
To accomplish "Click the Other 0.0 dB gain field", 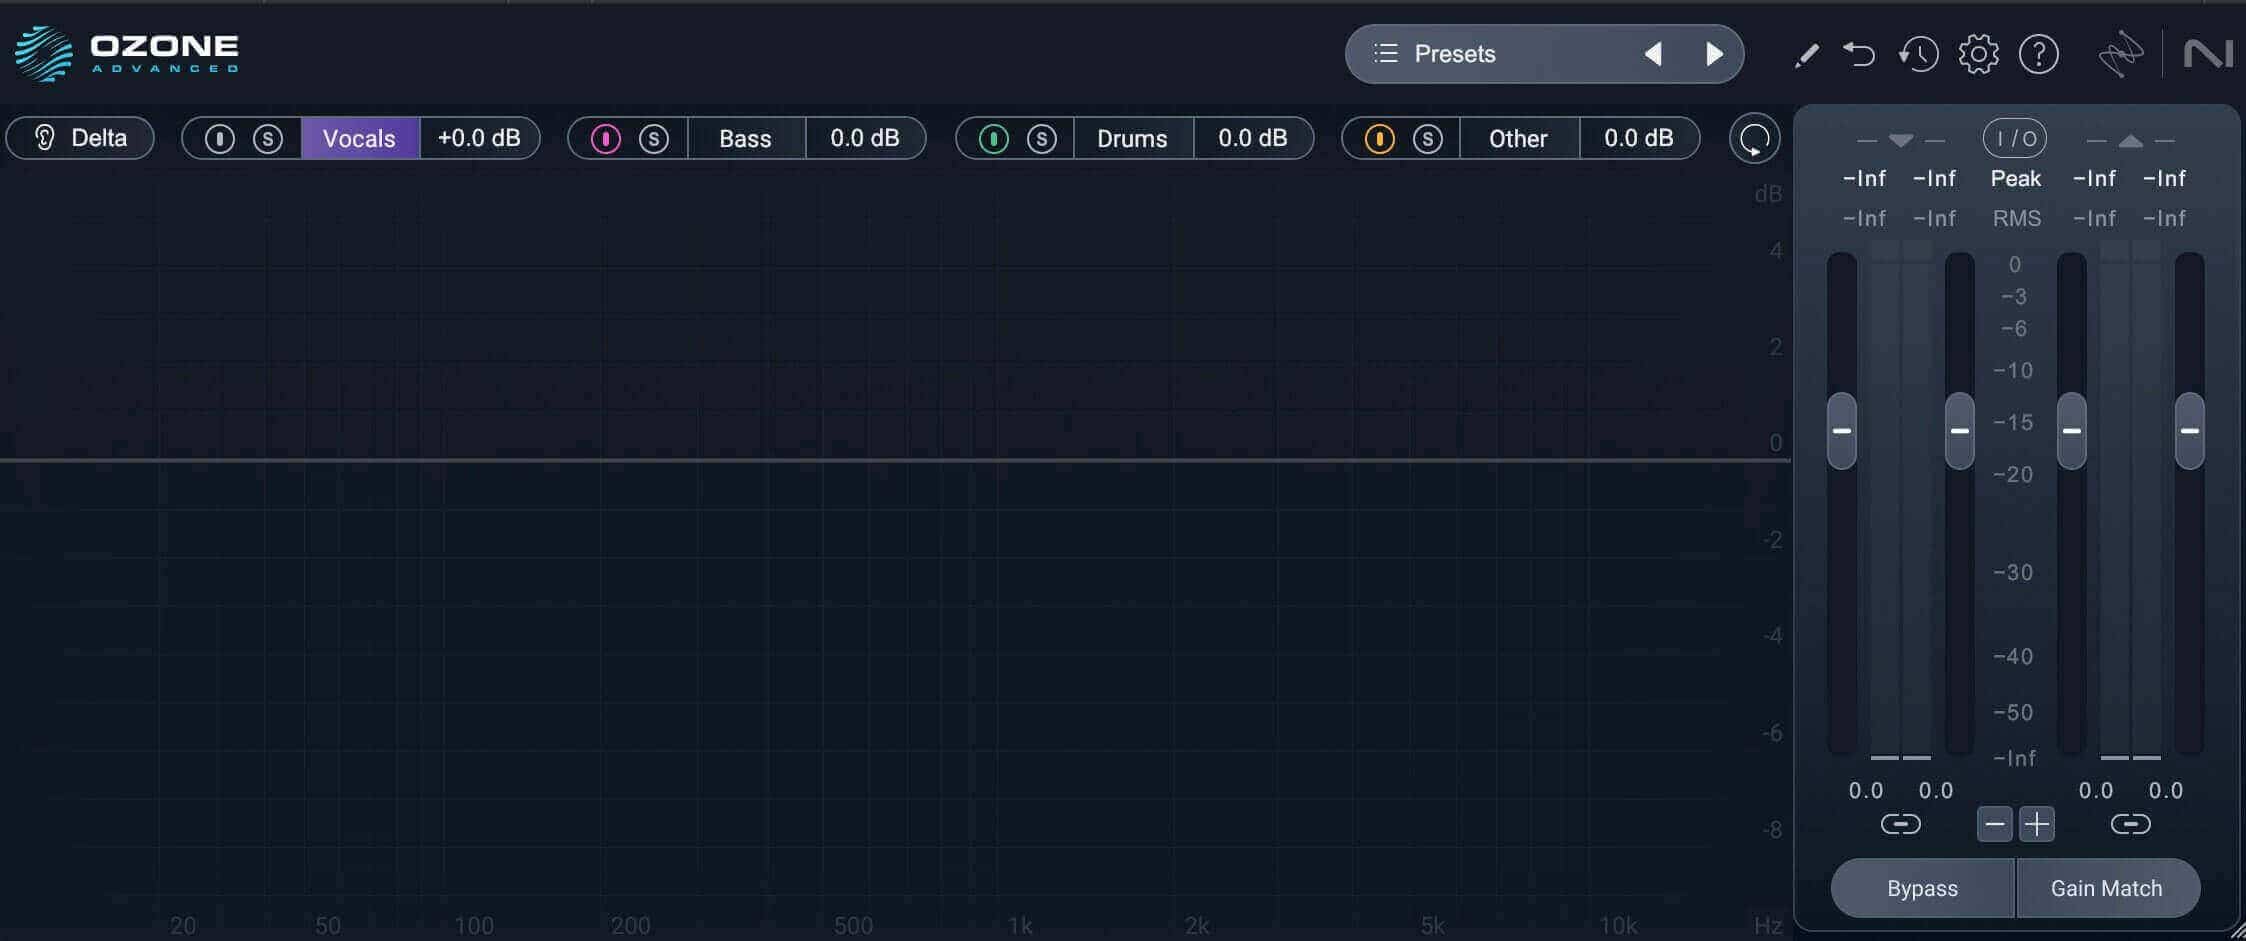I will coord(1639,138).
